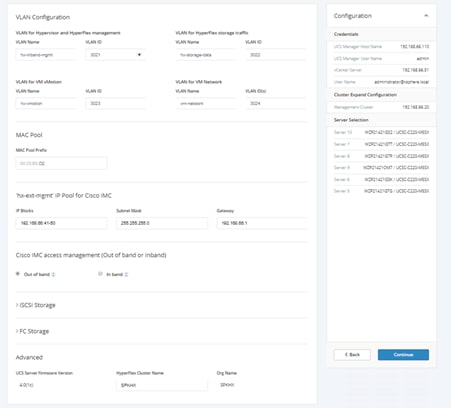
Task: Select the Out of band radio button
Action: (x=18, y=274)
